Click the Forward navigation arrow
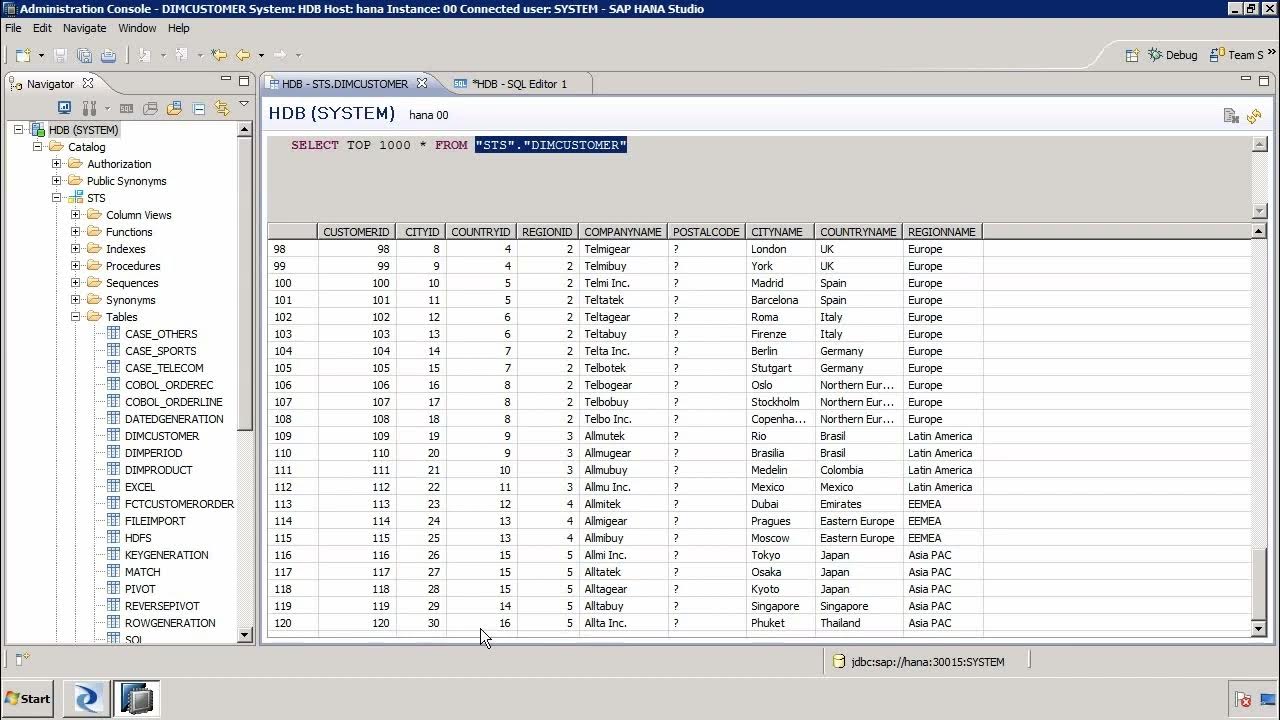Viewport: 1280px width, 720px height. 280,55
